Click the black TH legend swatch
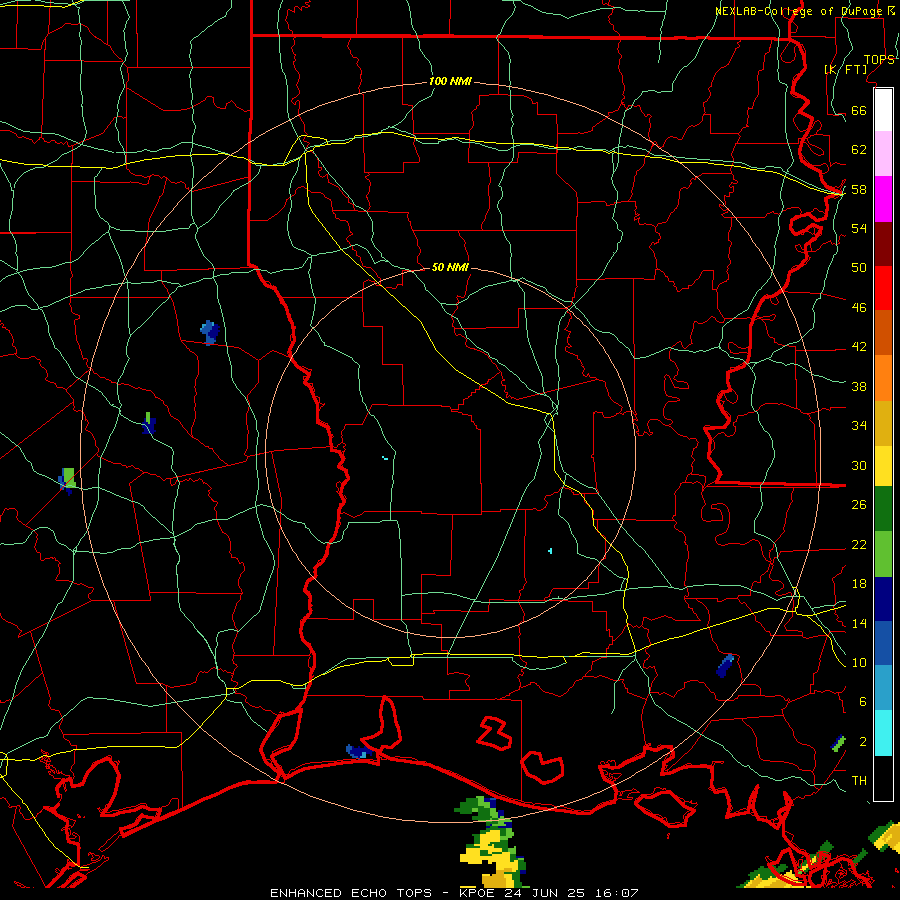Screen dimensions: 900x900 (x=883, y=778)
